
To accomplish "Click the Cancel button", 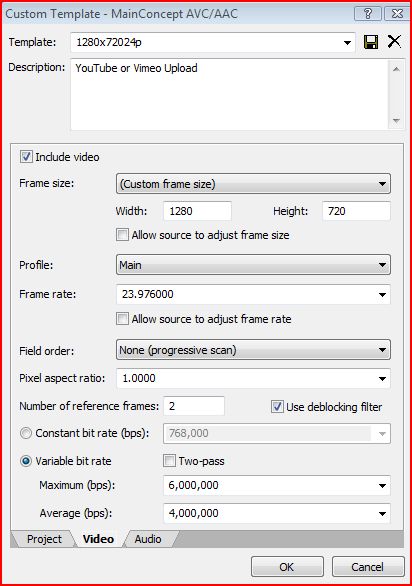I will pos(368,567).
